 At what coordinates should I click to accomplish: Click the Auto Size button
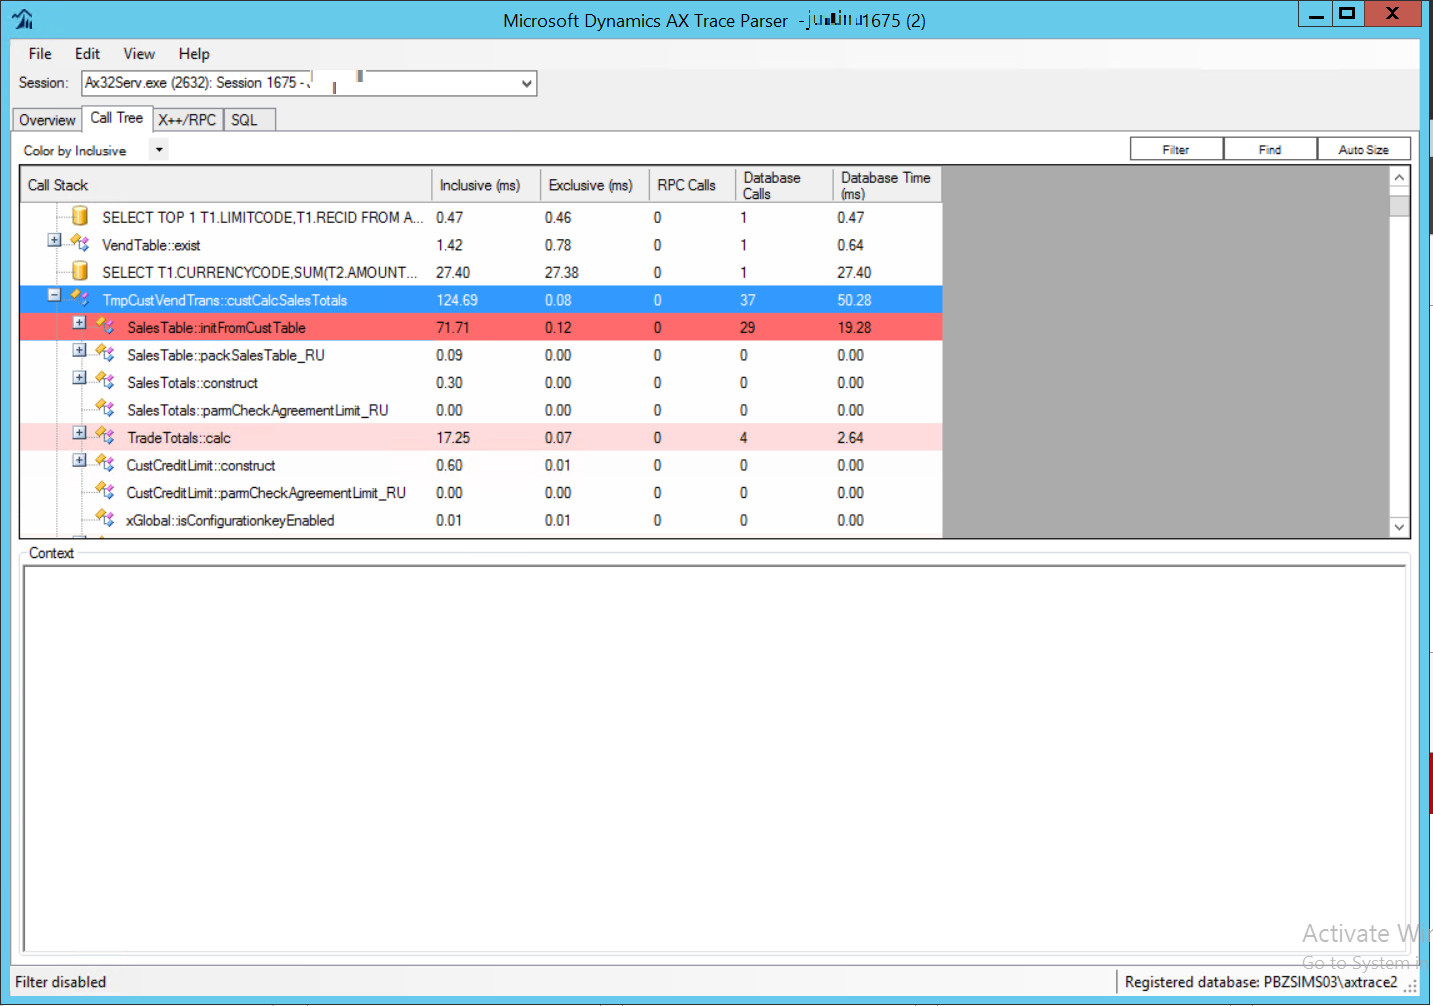click(1364, 149)
